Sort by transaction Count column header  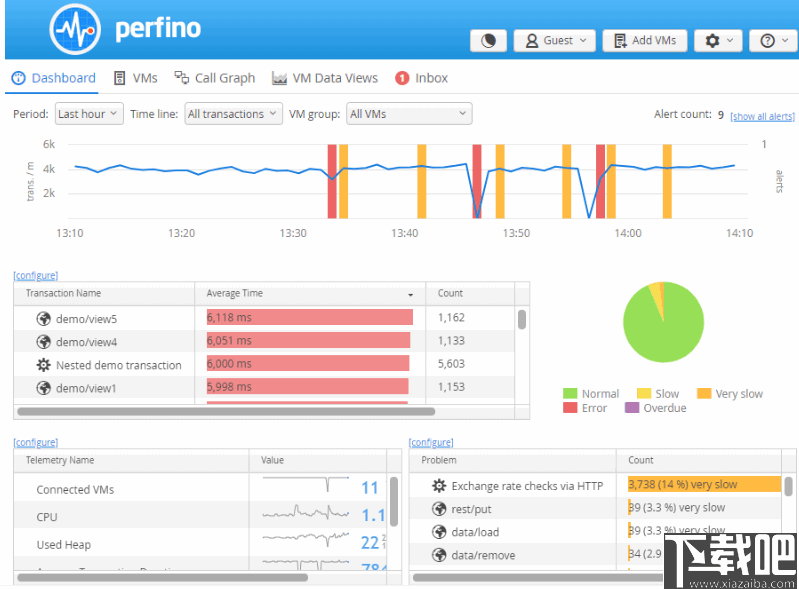pyautogui.click(x=470, y=293)
